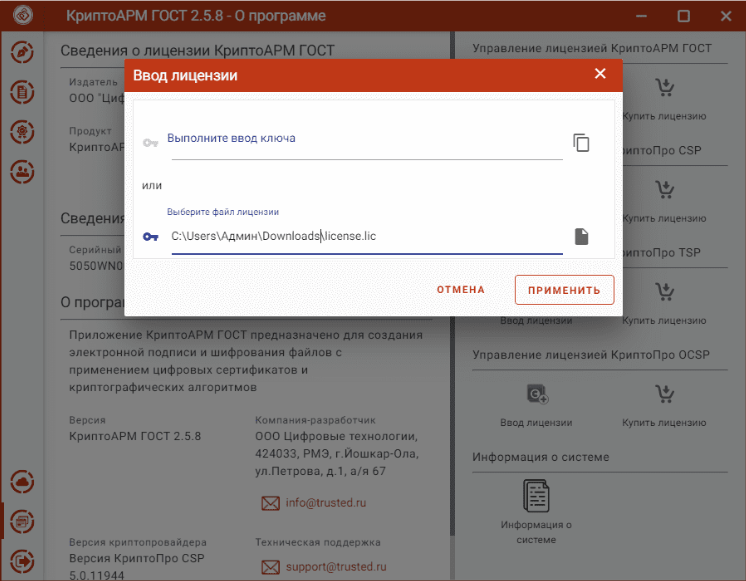The height and width of the screenshot is (581, 746).
Task: Click the license file path field
Action: point(367,236)
